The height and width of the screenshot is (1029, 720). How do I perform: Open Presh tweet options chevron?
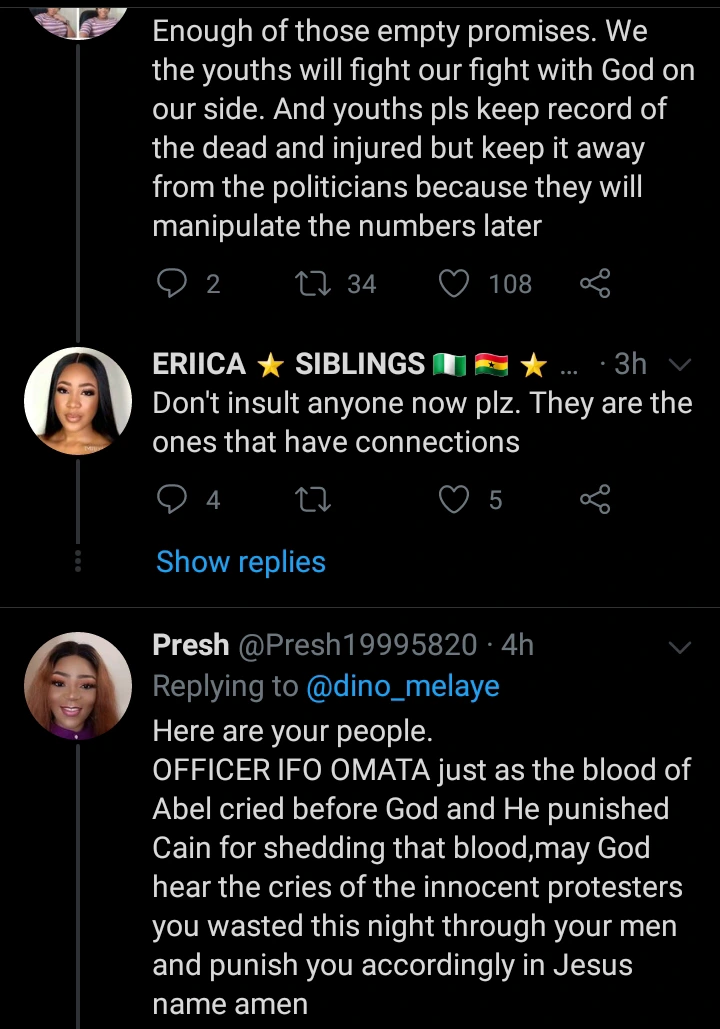[x=679, y=648]
